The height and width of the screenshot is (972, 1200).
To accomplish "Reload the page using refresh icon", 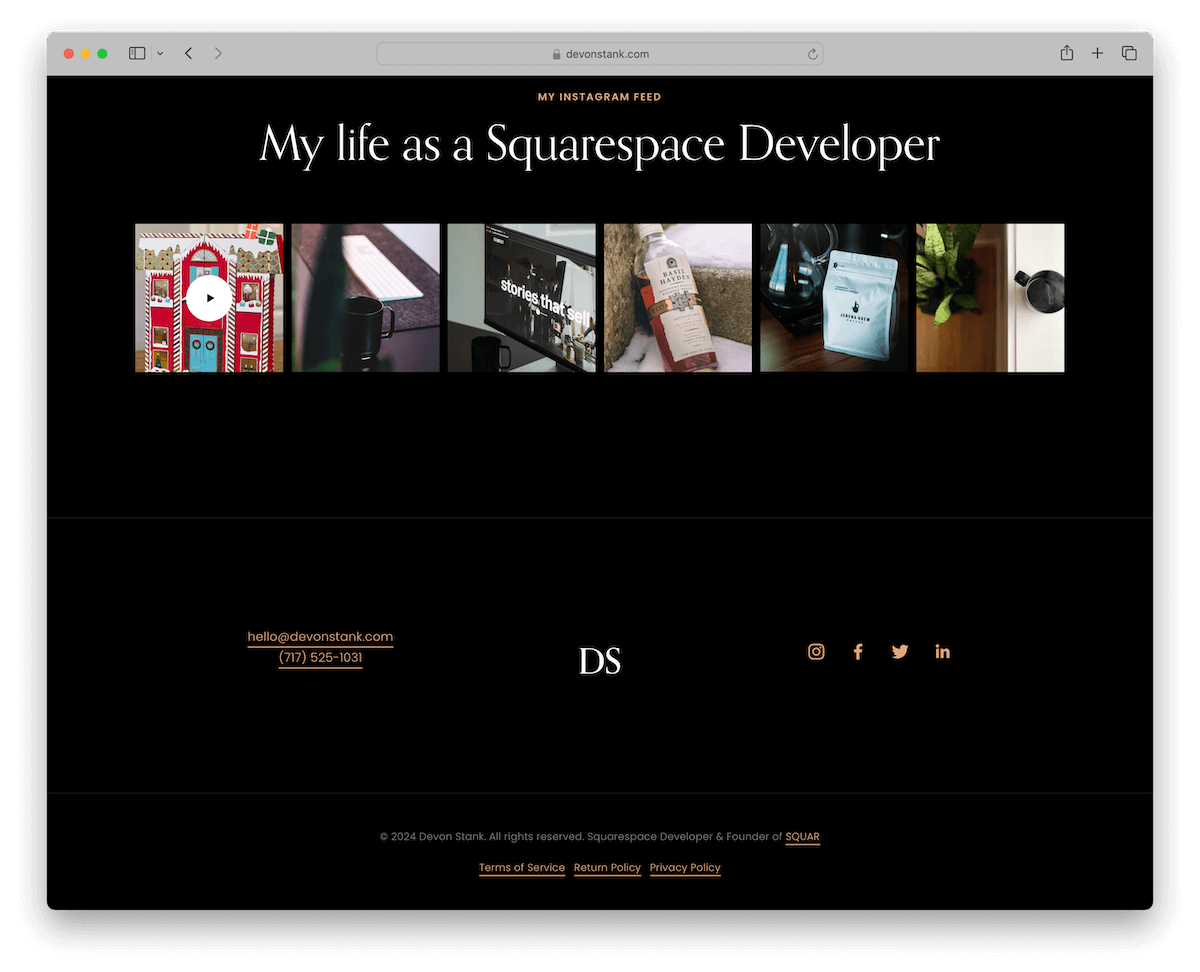I will pos(812,54).
